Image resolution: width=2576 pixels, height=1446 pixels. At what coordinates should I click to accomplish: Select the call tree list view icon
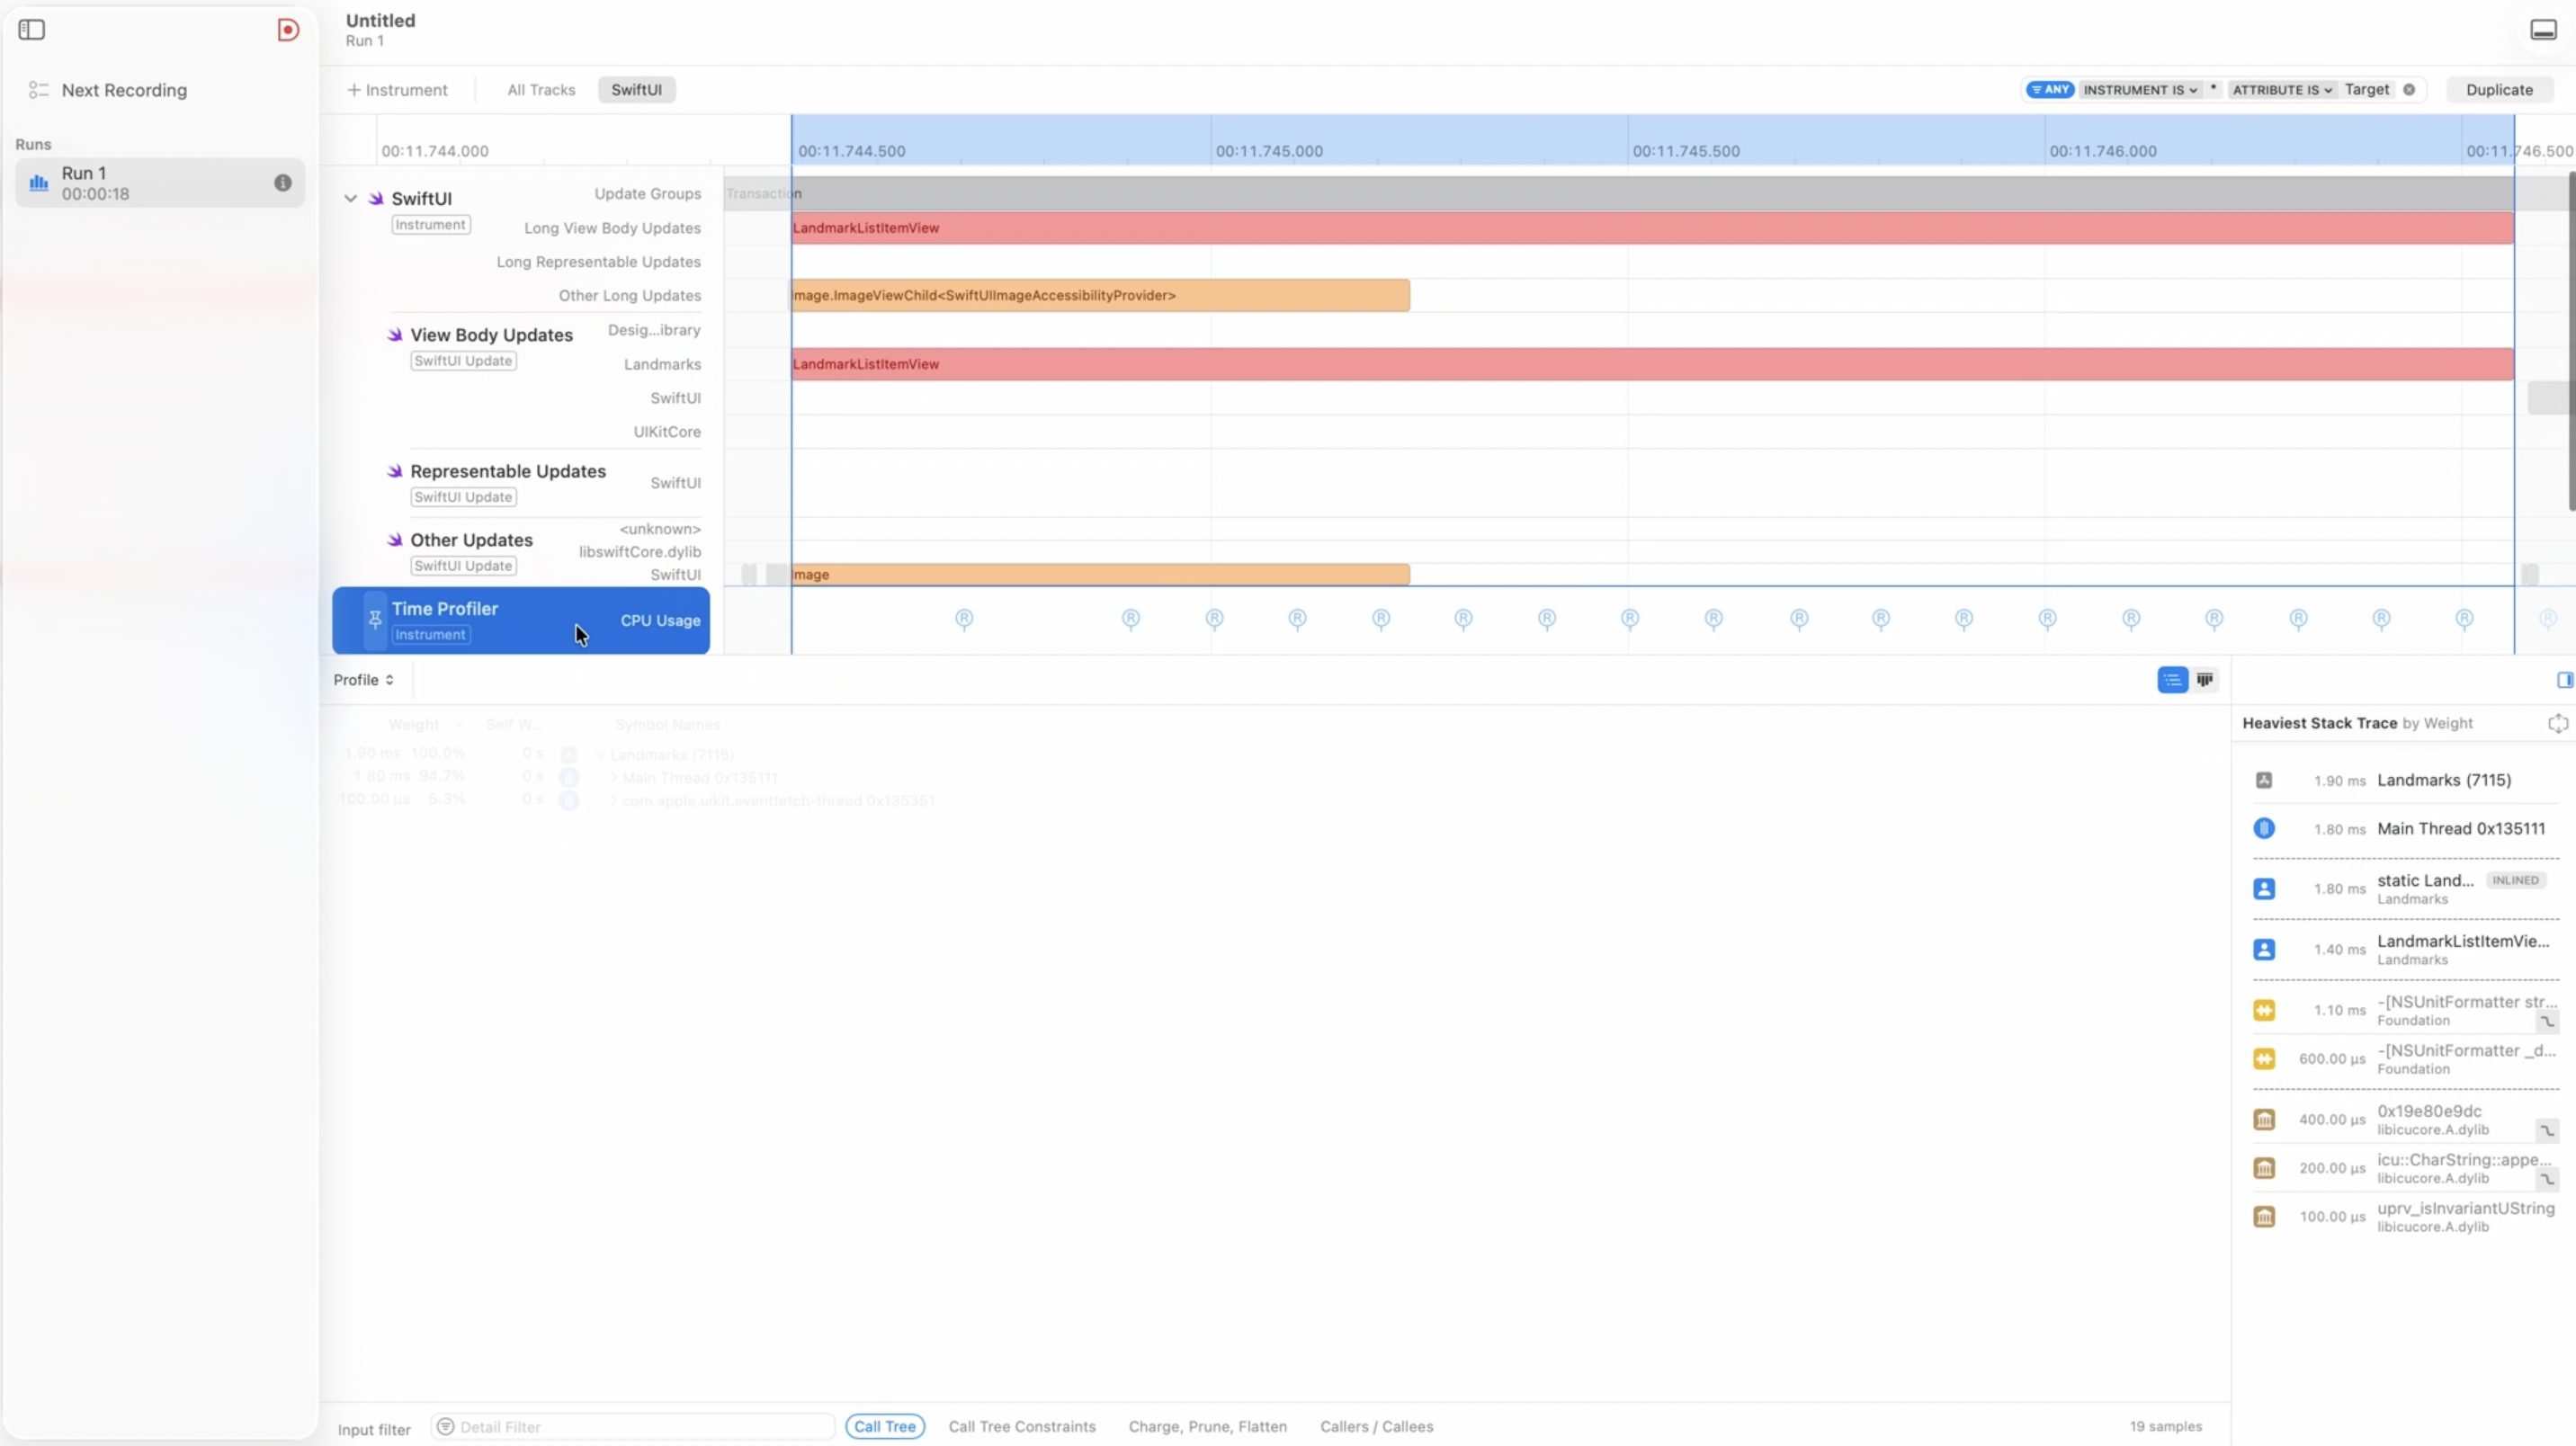coord(2172,680)
